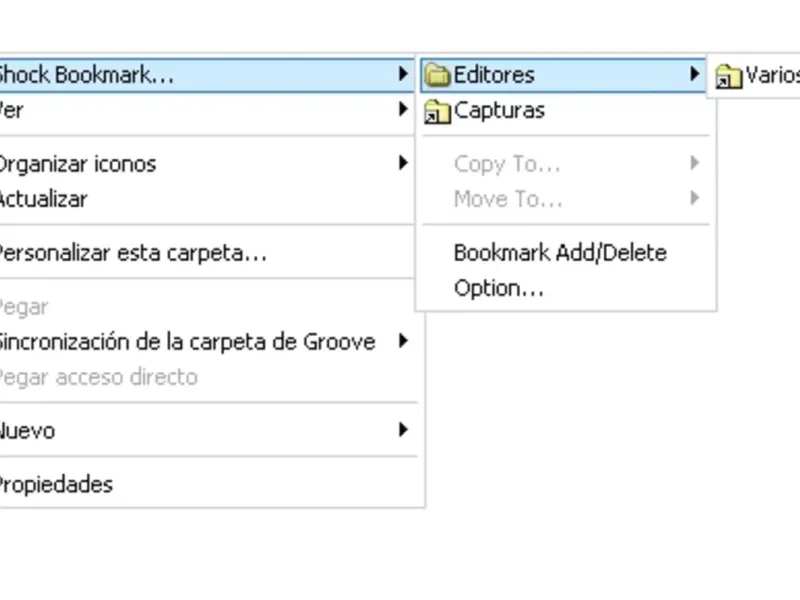Click the Capturas shortcut folder icon
This screenshot has width=800, height=600.
pyautogui.click(x=437, y=111)
